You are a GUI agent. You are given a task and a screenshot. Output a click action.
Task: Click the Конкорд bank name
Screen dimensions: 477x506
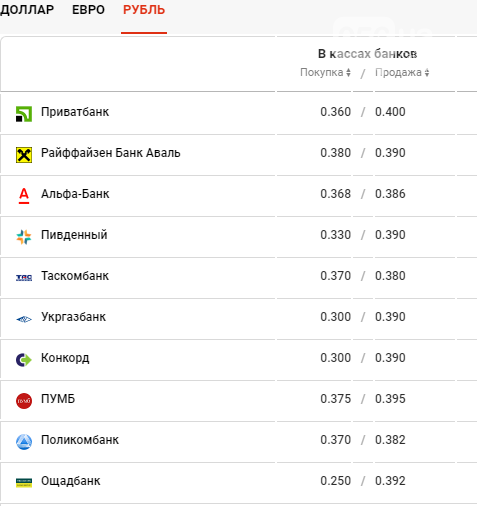pos(65,358)
